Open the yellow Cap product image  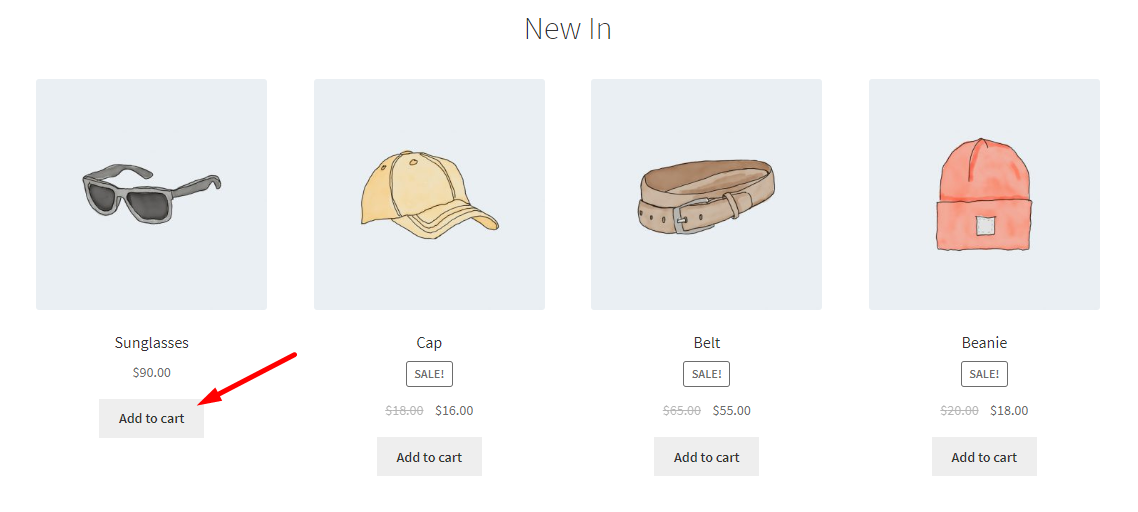tap(429, 195)
